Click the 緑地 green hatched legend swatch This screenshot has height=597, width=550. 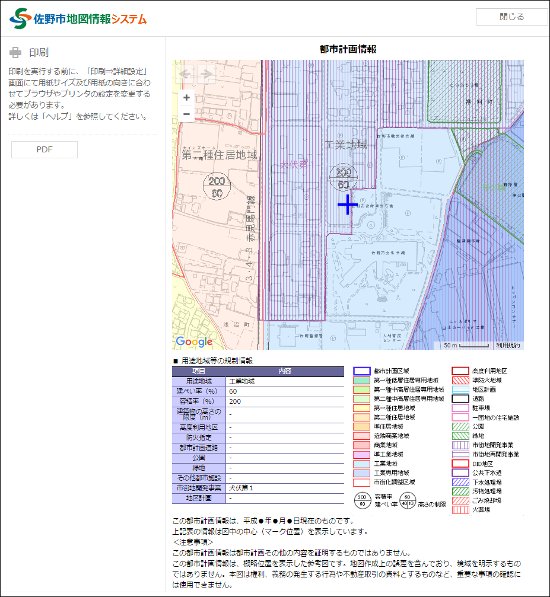pos(460,436)
